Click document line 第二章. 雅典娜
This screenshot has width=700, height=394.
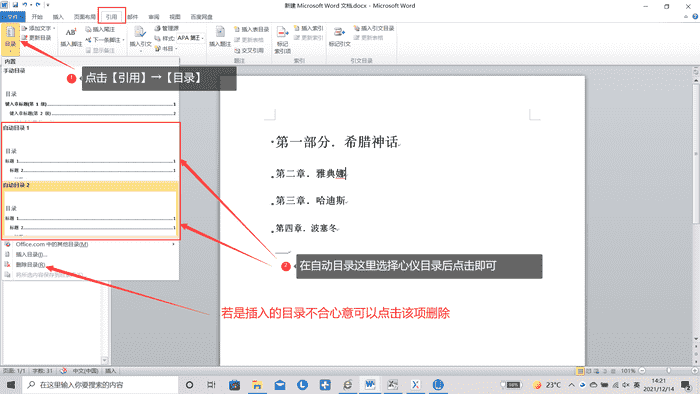[310, 174]
